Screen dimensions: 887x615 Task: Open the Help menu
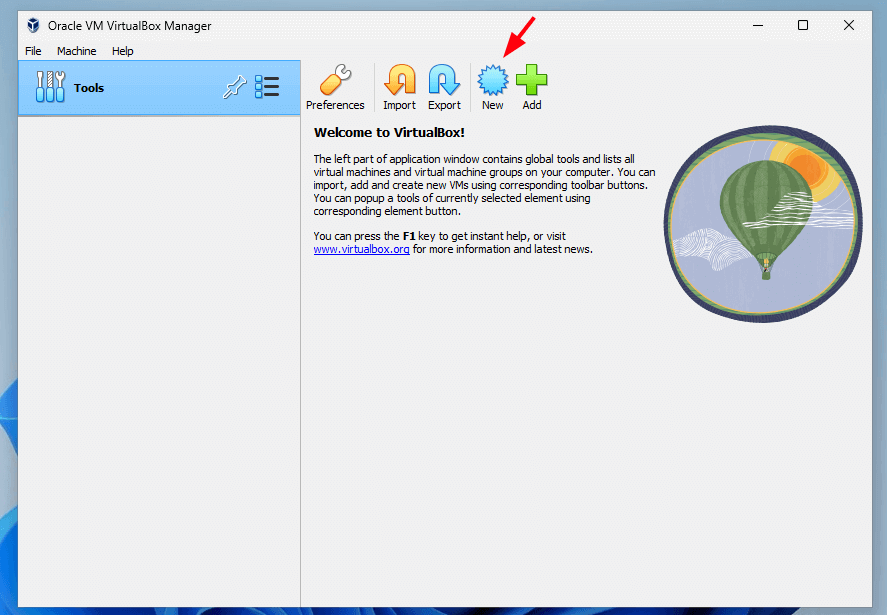pos(122,51)
